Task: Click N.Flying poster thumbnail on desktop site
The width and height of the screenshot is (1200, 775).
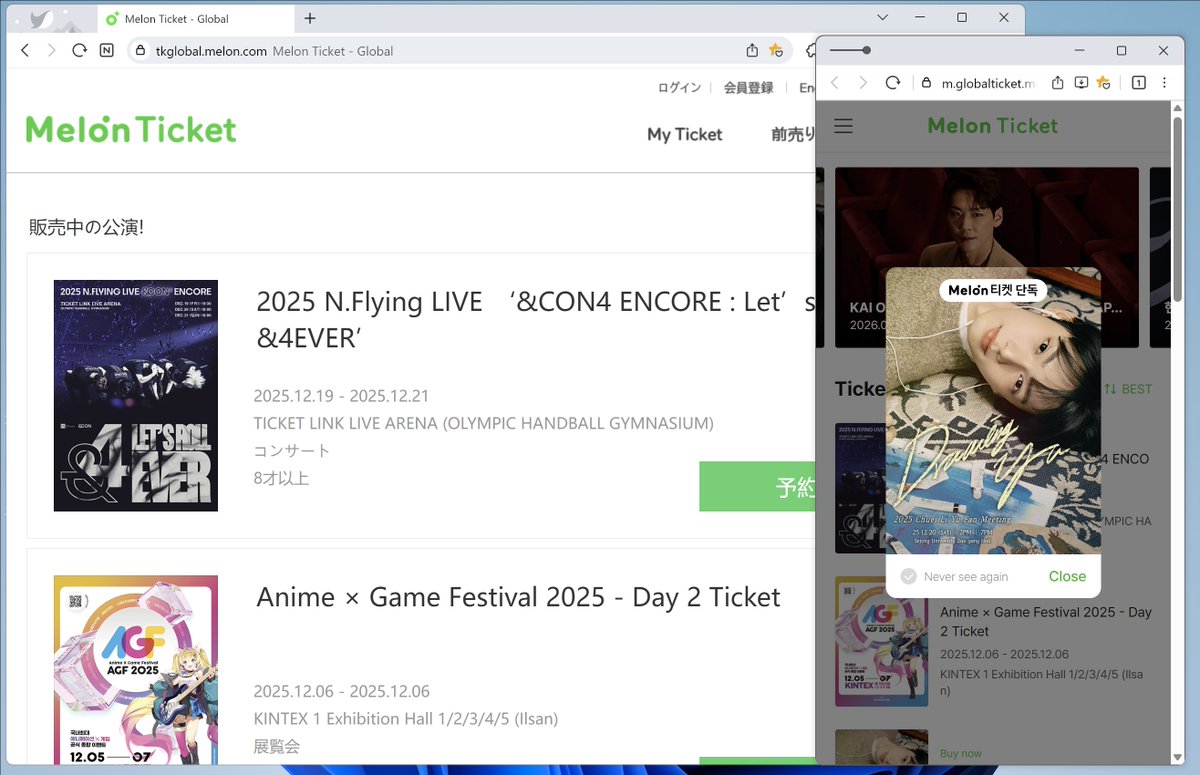Action: click(136, 395)
